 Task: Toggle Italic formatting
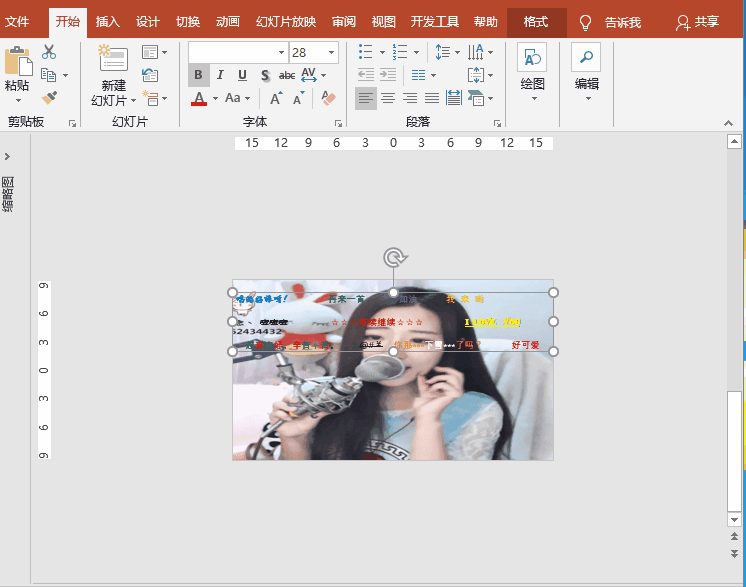(x=220, y=75)
